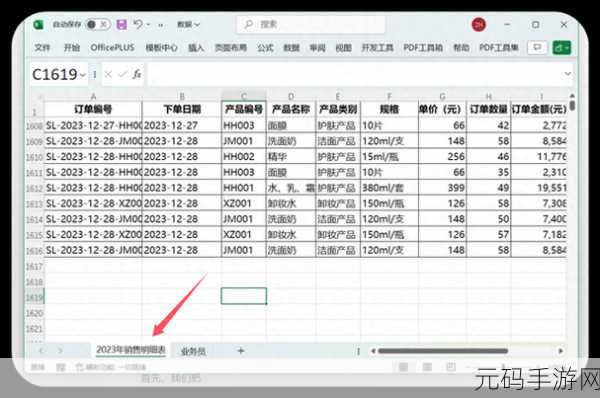Click the horizontal scrollbar thumb
This screenshot has height=398, width=600.
point(443,351)
